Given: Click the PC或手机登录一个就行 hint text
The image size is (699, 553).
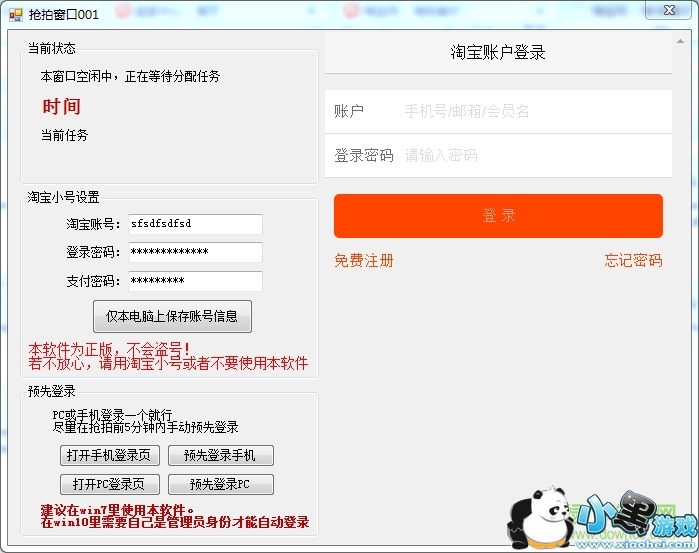Looking at the screenshot, I should click(x=112, y=415).
